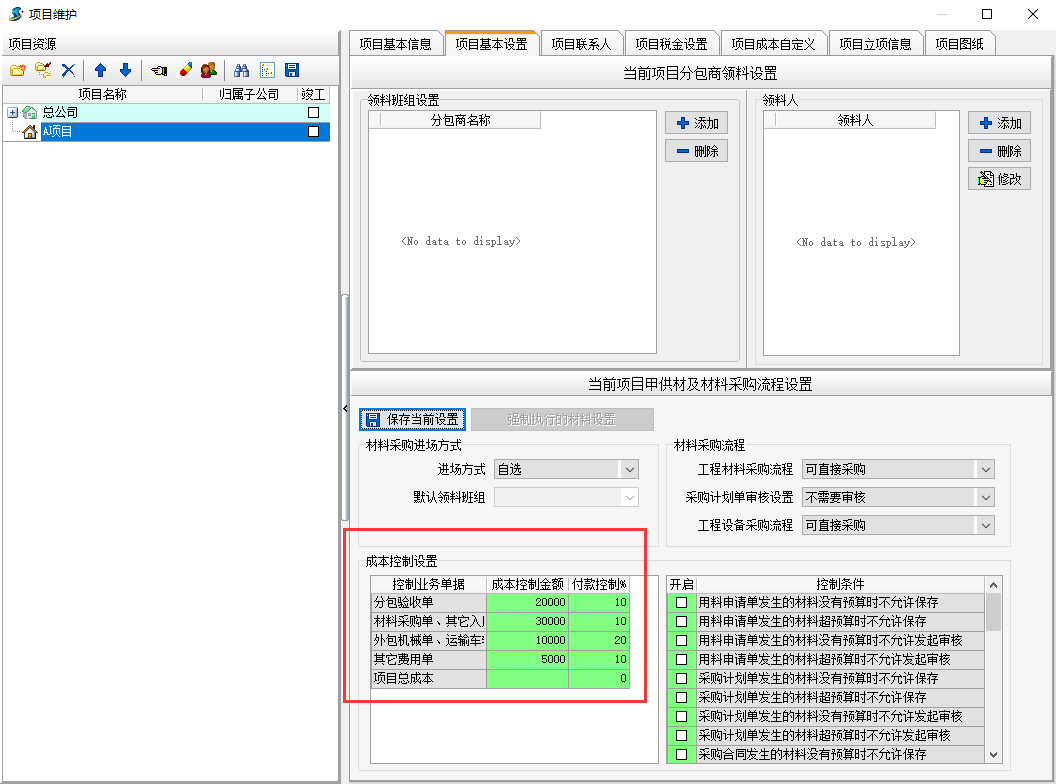The height and width of the screenshot is (784, 1056).
Task: Click 修改 button under 领料人
Action: coord(999,179)
